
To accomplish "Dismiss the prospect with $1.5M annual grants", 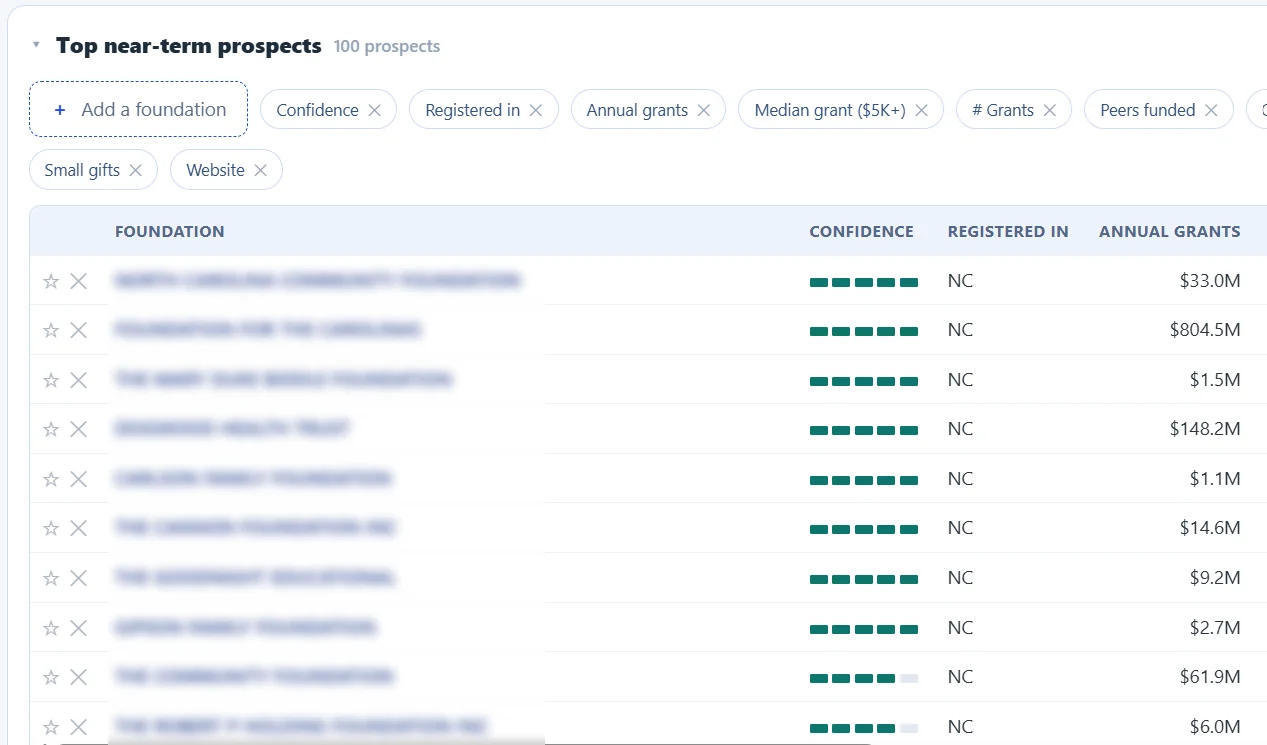I will point(79,380).
